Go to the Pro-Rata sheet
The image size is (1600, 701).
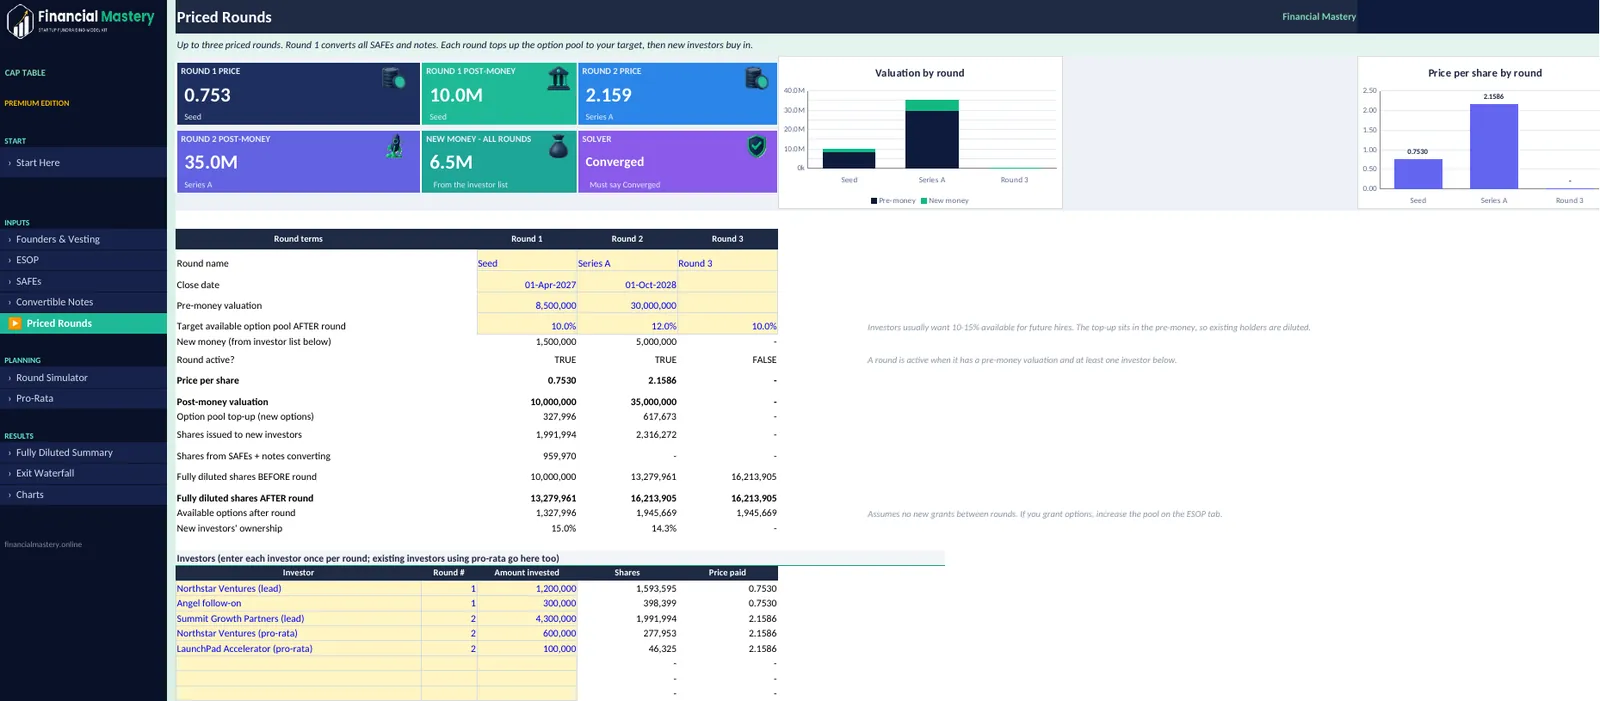pyautogui.click(x=84, y=398)
